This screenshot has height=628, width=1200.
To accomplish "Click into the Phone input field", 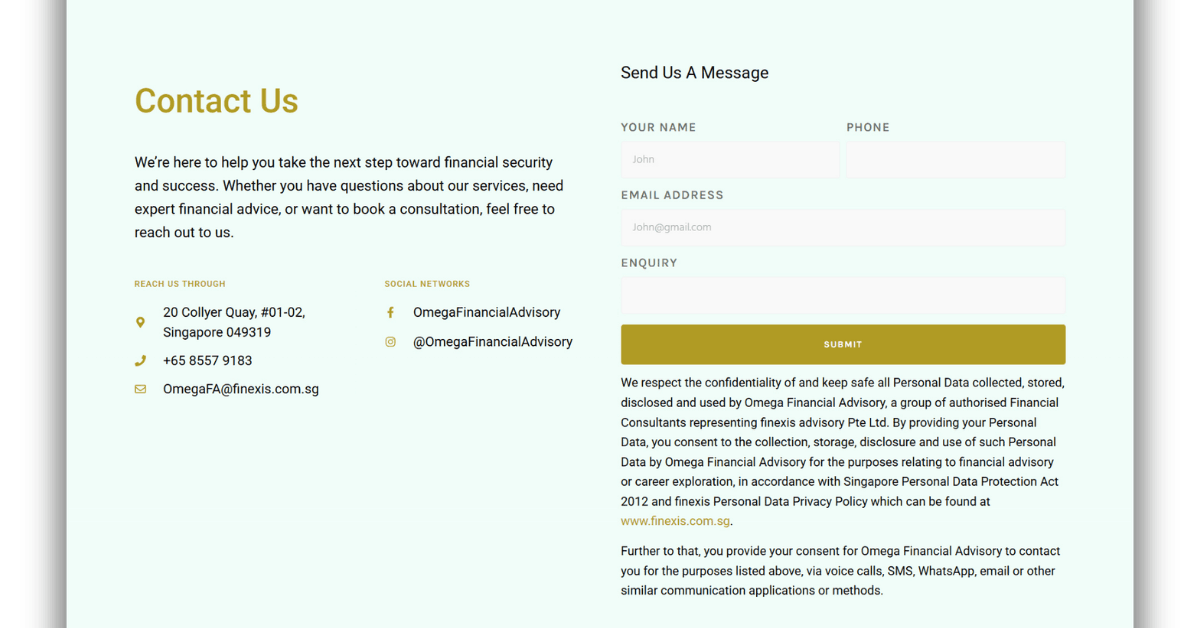I will [956, 160].
